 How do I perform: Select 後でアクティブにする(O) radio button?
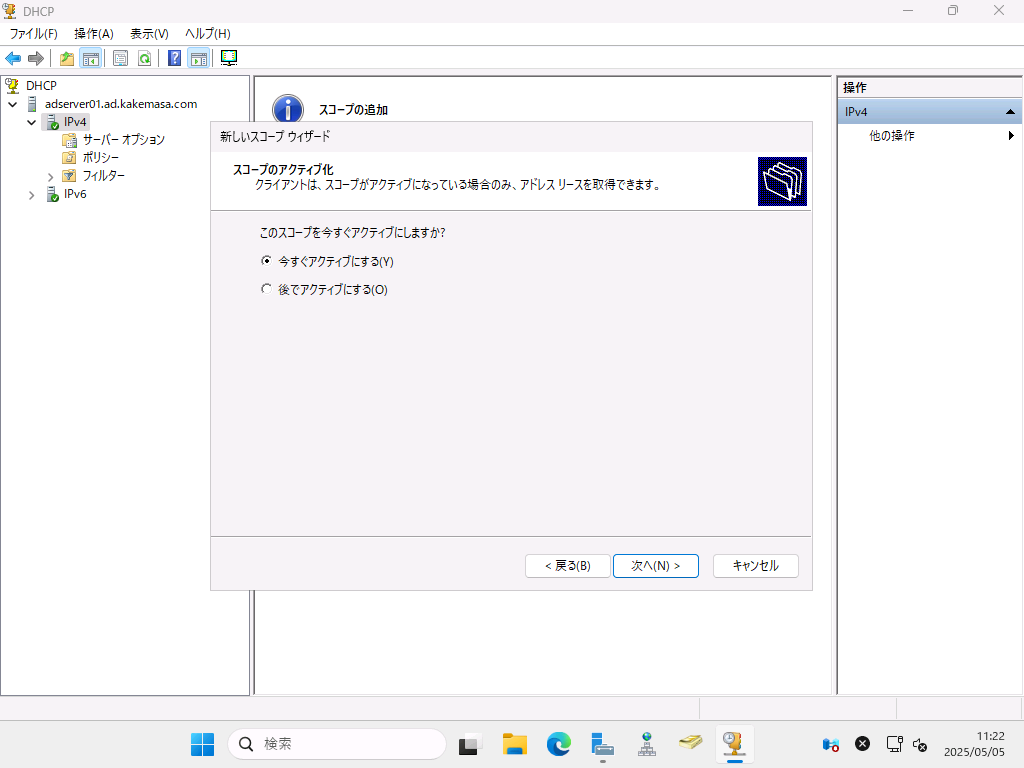point(266,289)
